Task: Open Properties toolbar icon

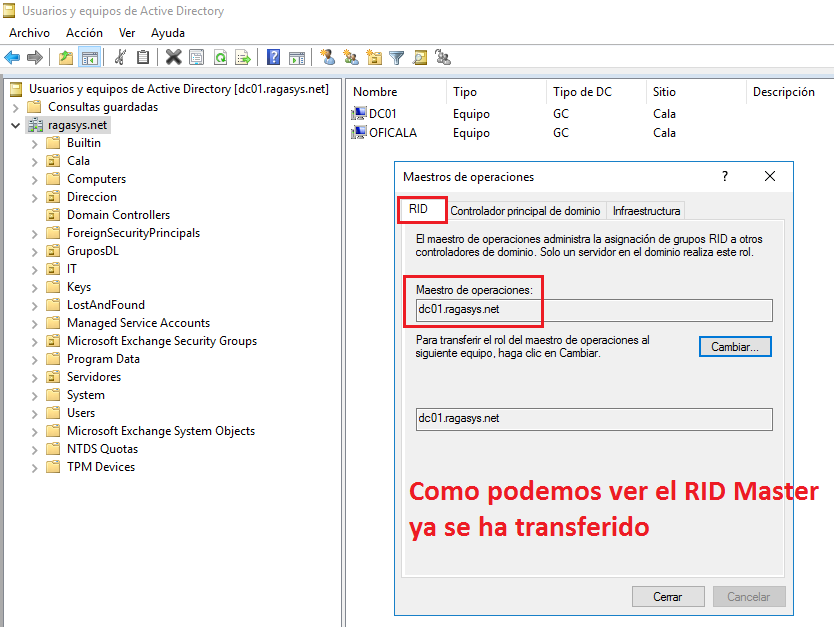Action: pyautogui.click(x=197, y=57)
